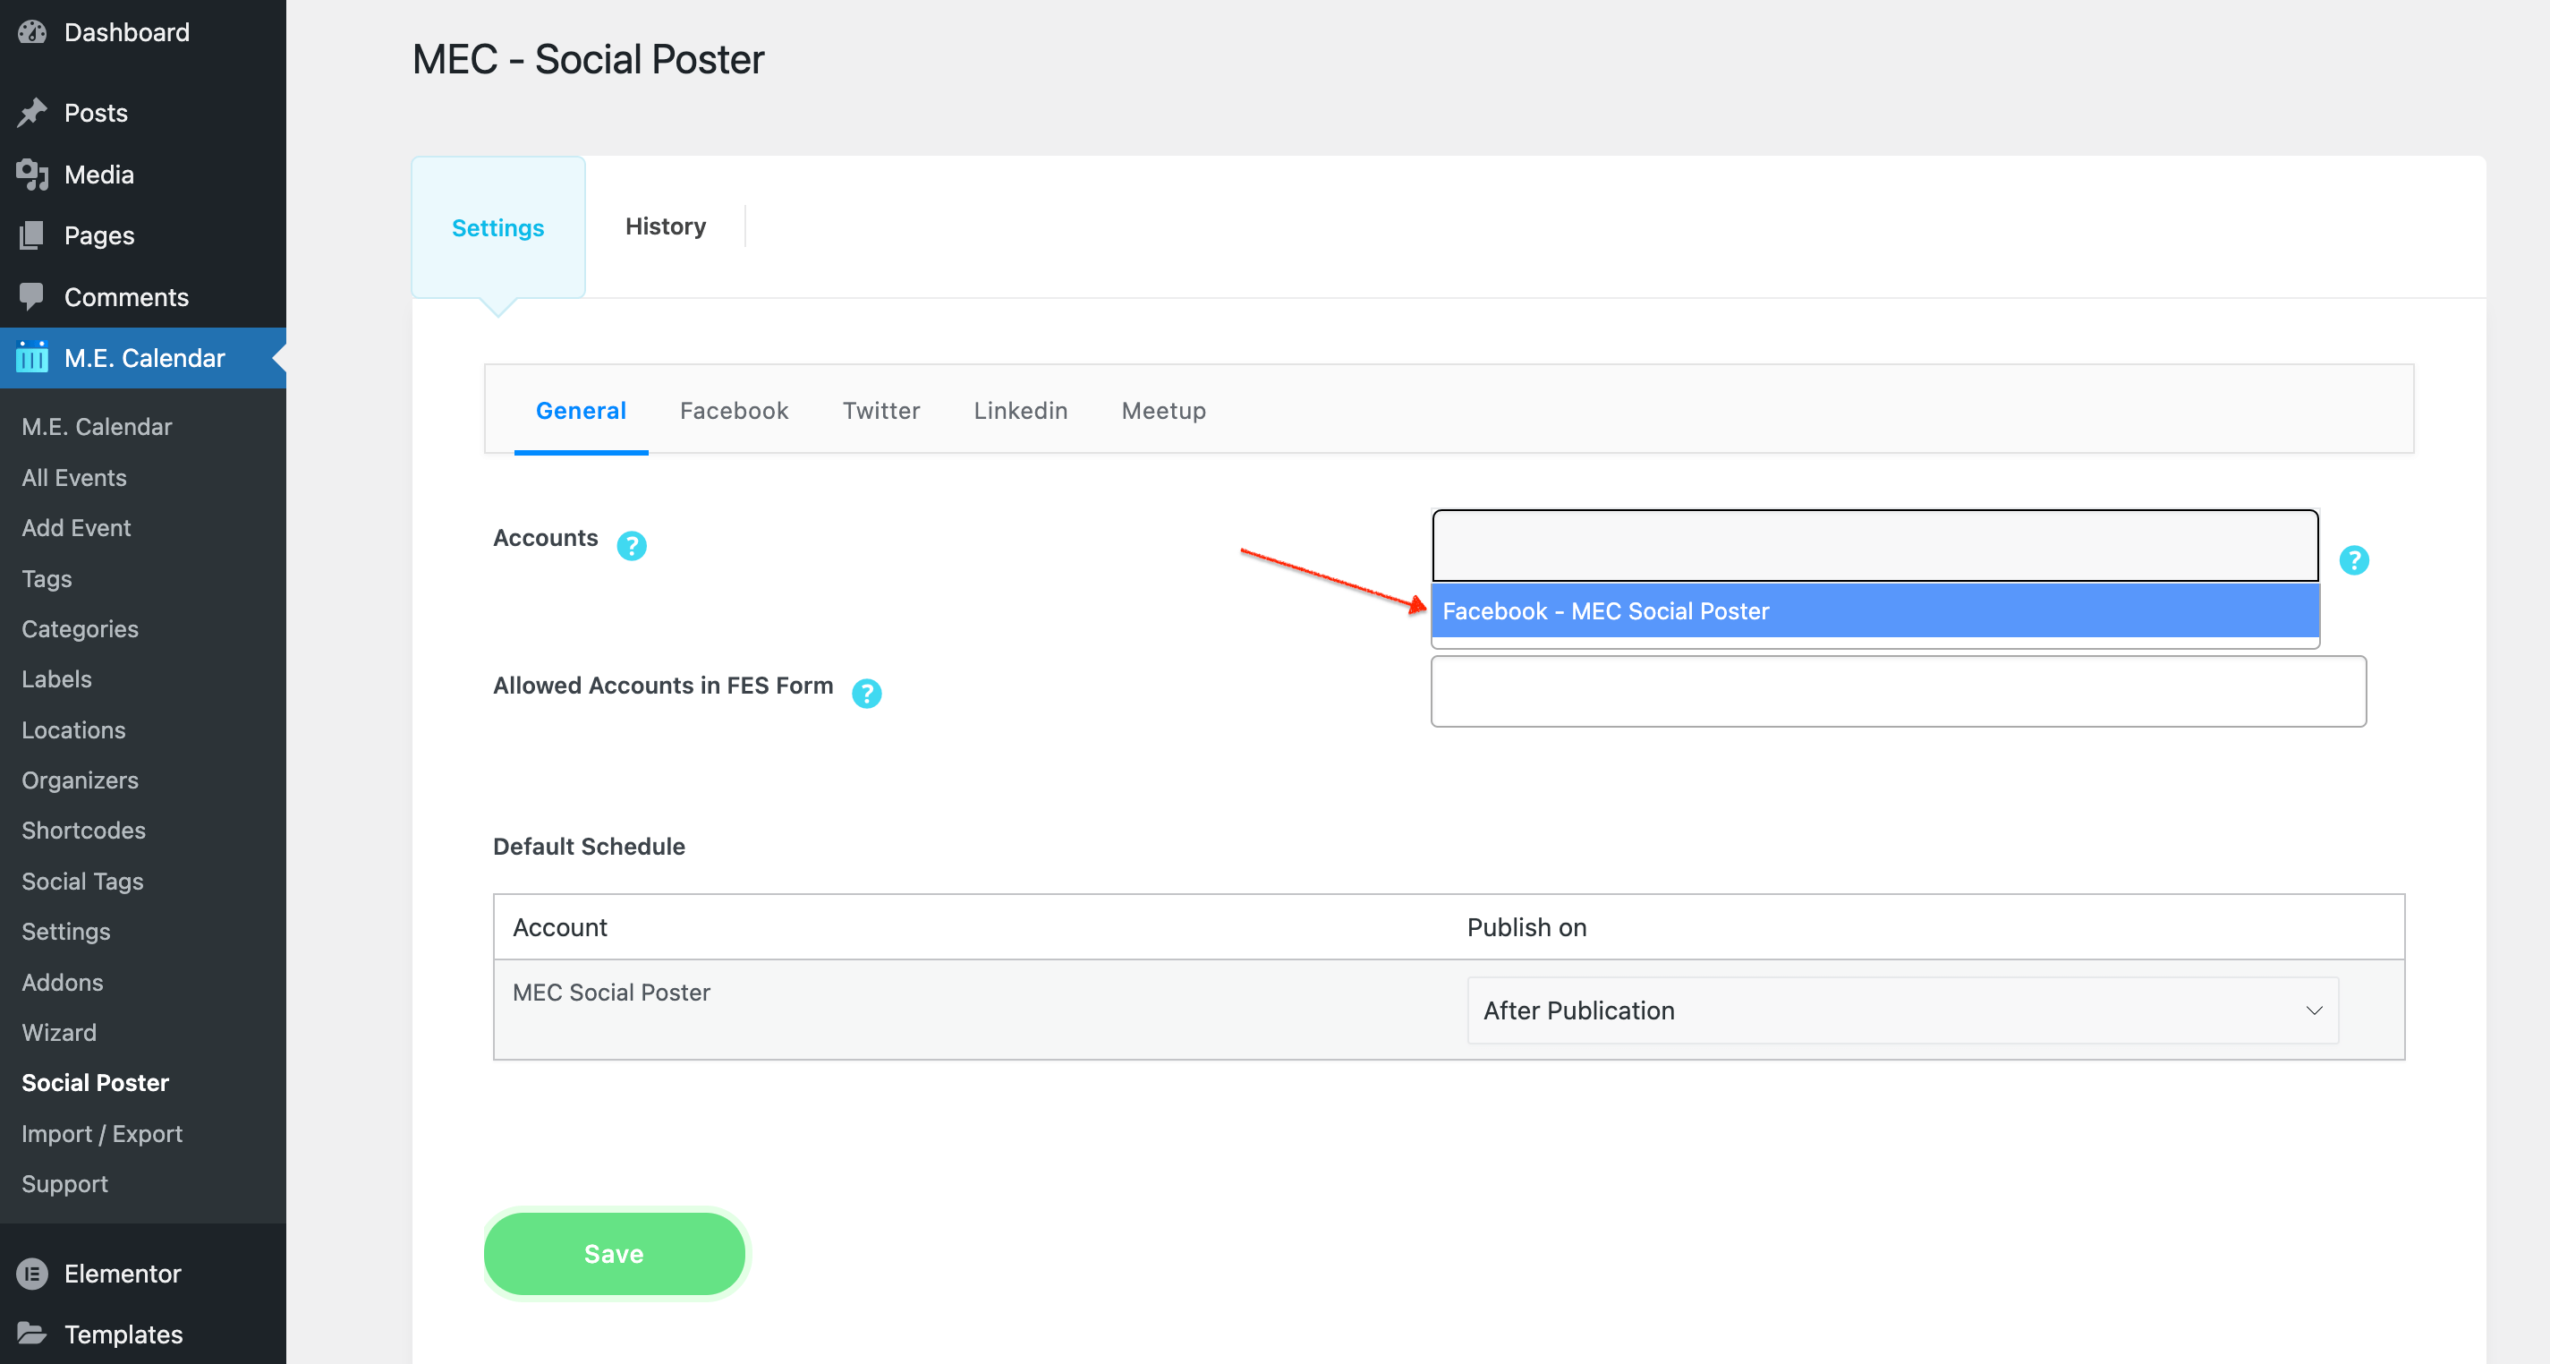Click the Posts pushpin icon
Viewport: 2550px width, 1364px height.
tap(32, 113)
